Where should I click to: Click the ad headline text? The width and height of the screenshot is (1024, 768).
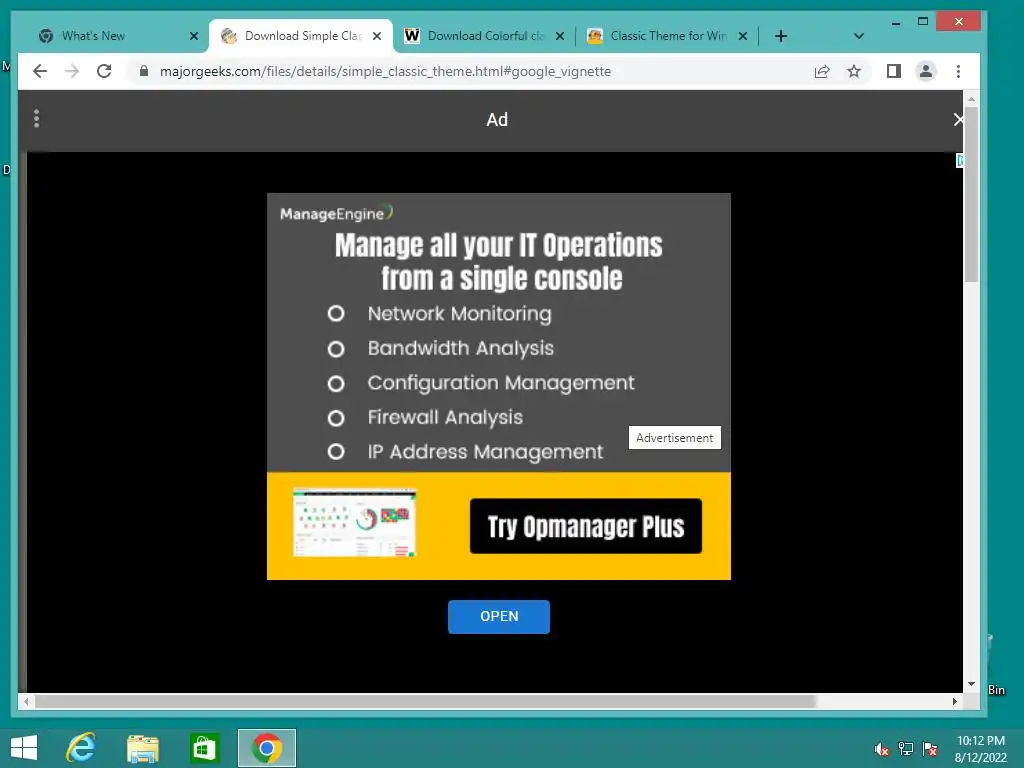click(x=499, y=261)
